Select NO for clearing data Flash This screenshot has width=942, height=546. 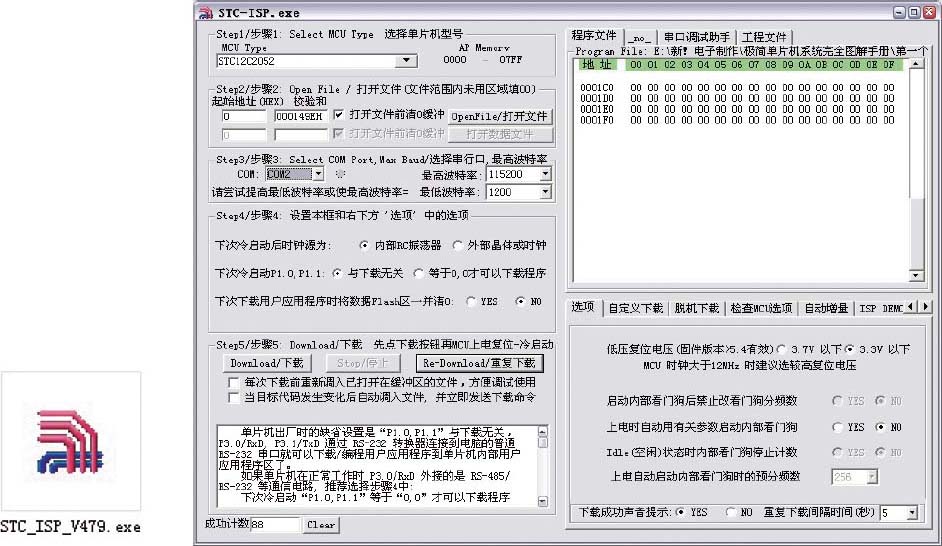(x=520, y=302)
